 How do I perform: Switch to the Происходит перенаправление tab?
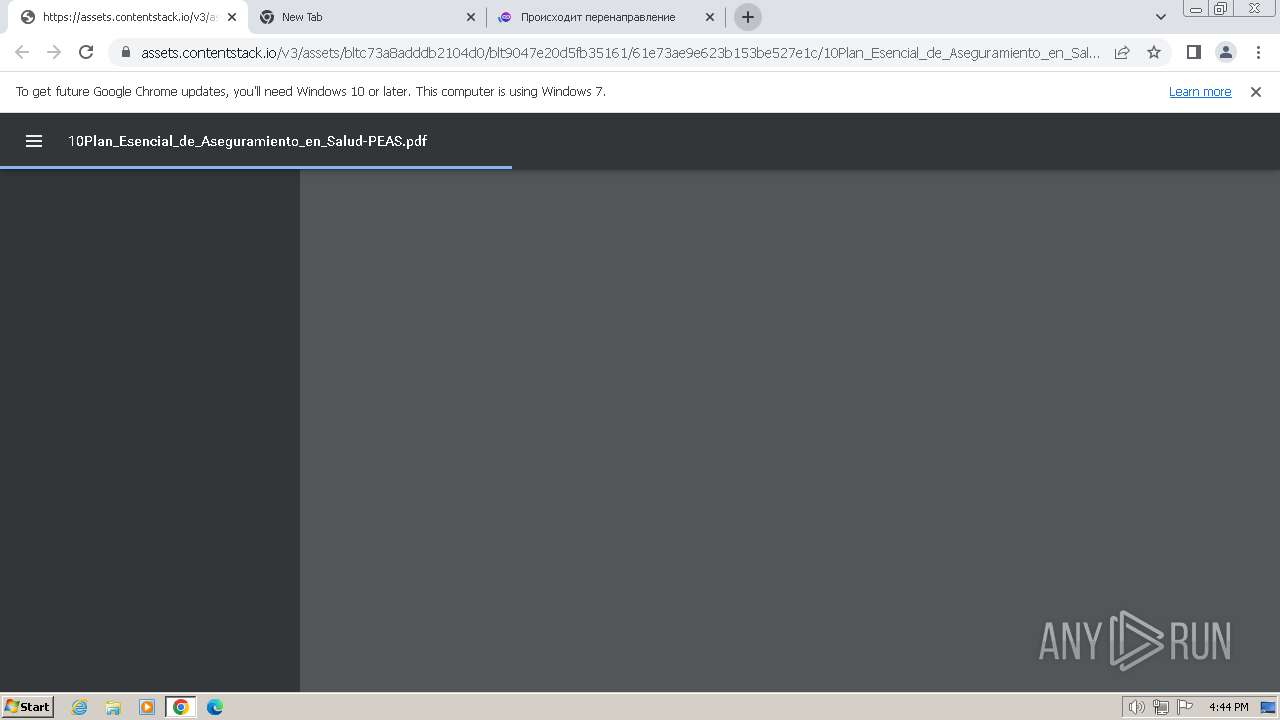(x=606, y=17)
